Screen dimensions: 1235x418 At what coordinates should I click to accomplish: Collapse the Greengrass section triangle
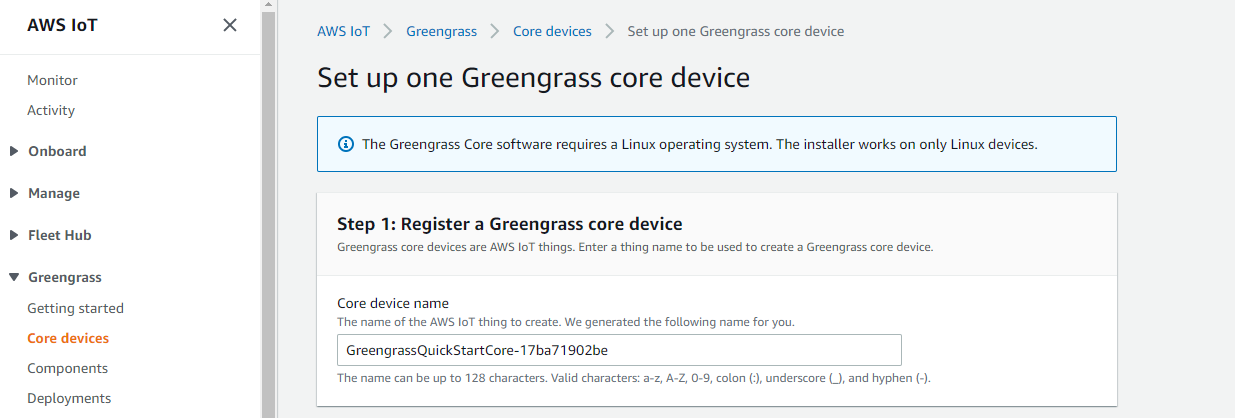pyautogui.click(x=14, y=278)
